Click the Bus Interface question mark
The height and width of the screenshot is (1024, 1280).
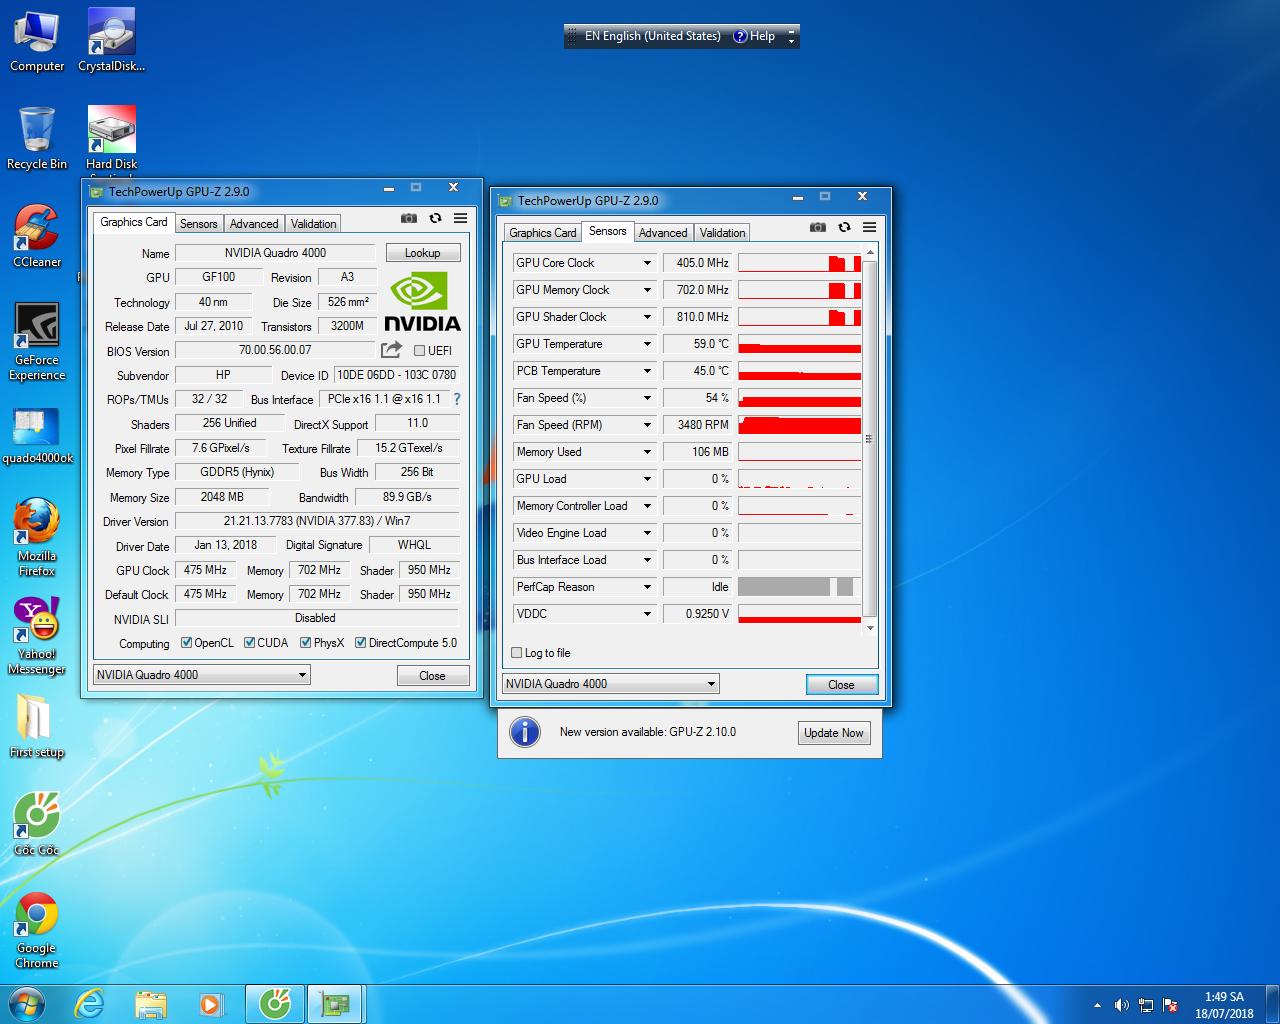coord(457,399)
